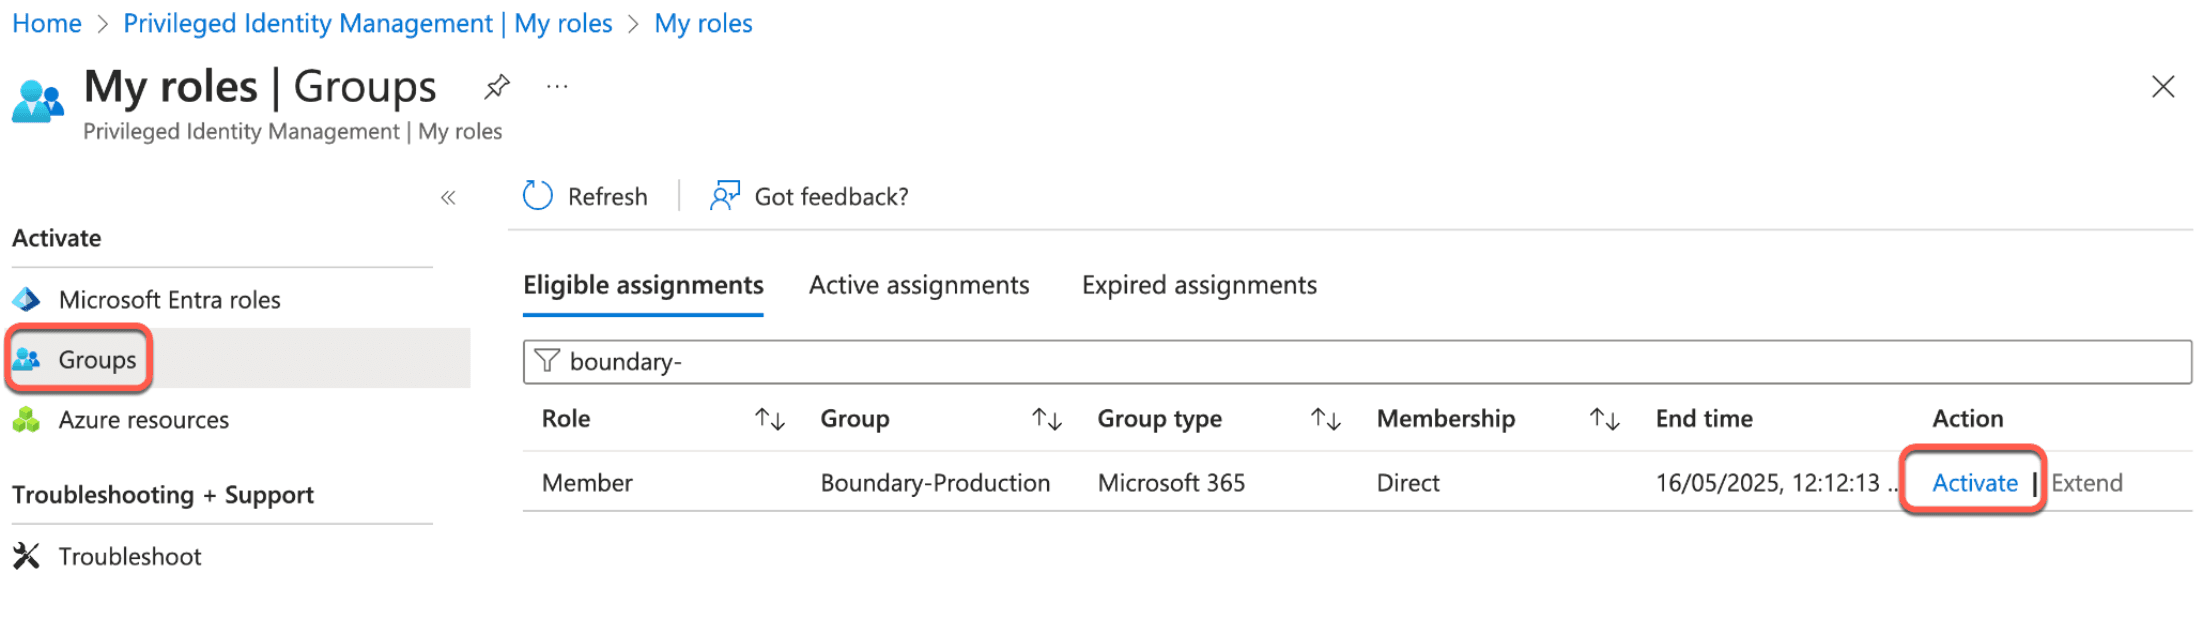Open the Got feedback? link

click(x=831, y=197)
